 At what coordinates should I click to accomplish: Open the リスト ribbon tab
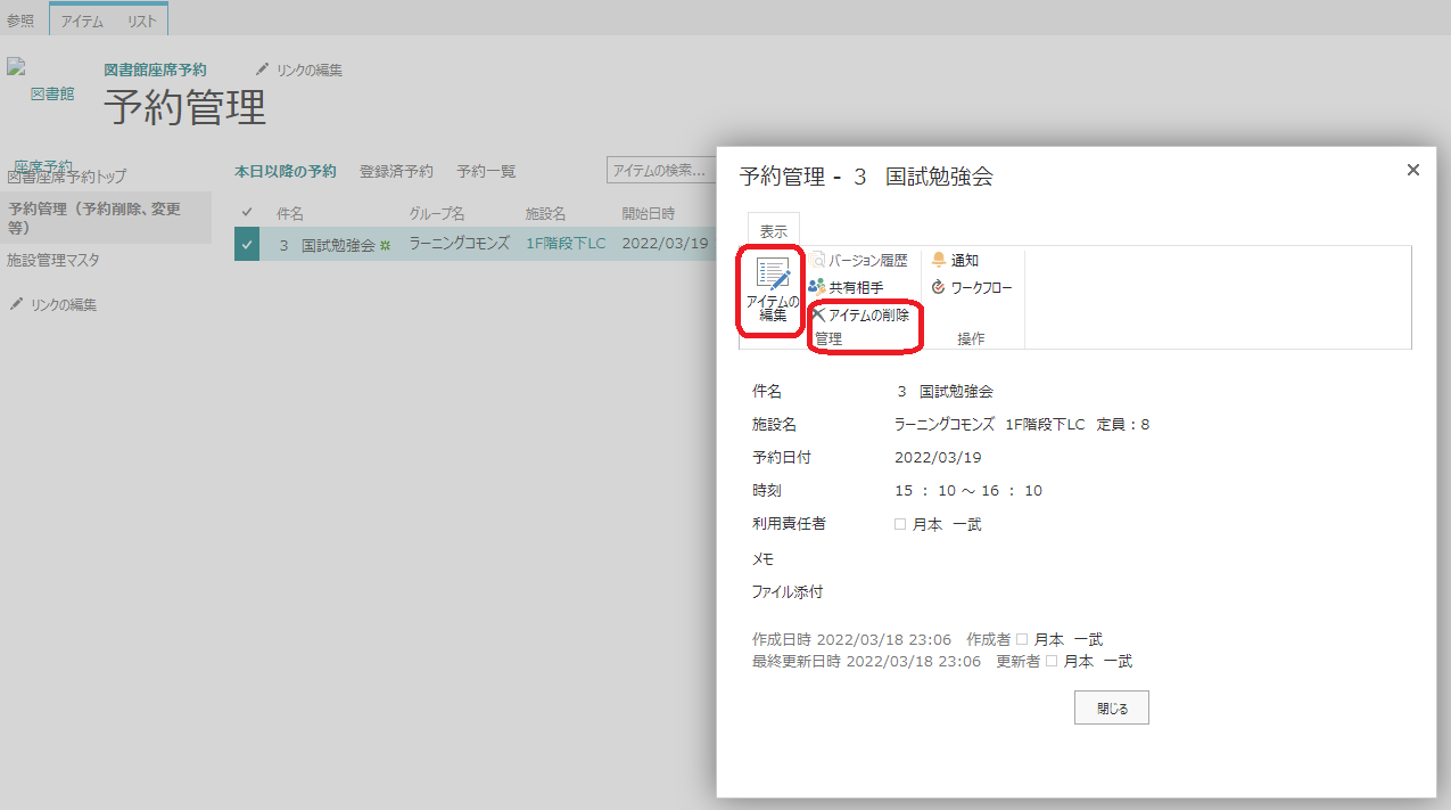[141, 20]
